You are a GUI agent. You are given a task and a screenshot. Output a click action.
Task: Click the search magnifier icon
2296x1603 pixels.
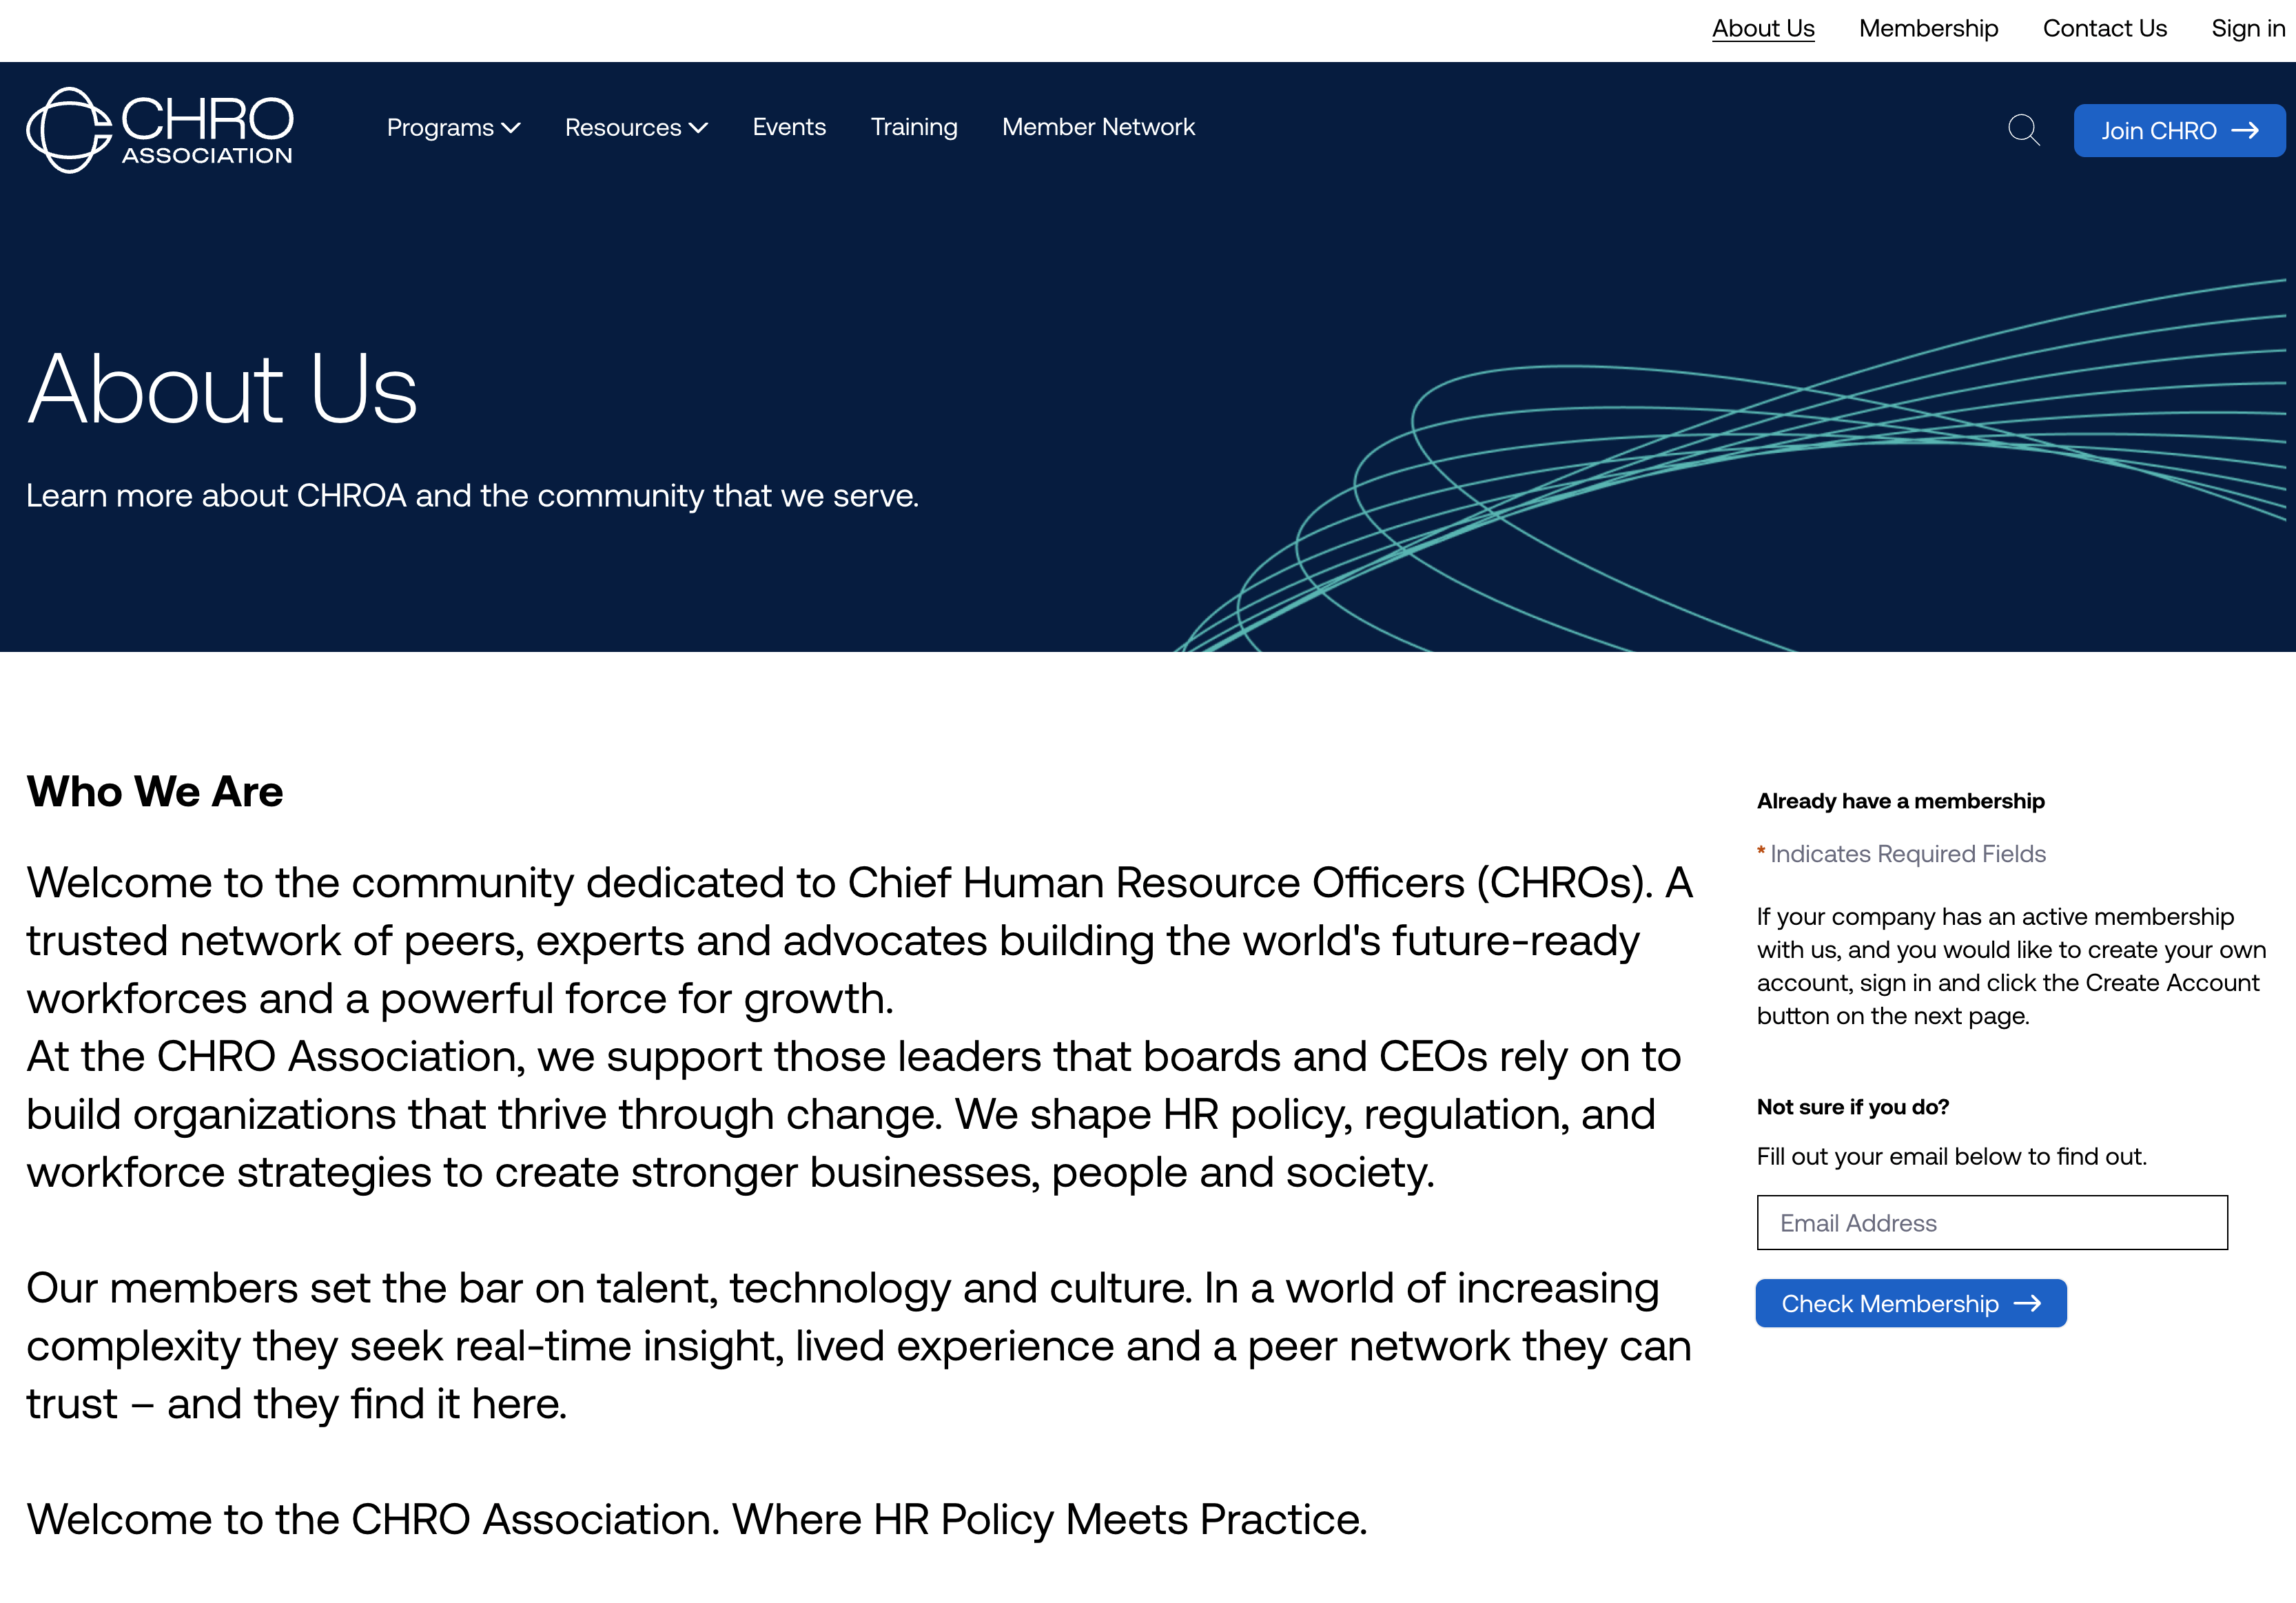[2023, 130]
